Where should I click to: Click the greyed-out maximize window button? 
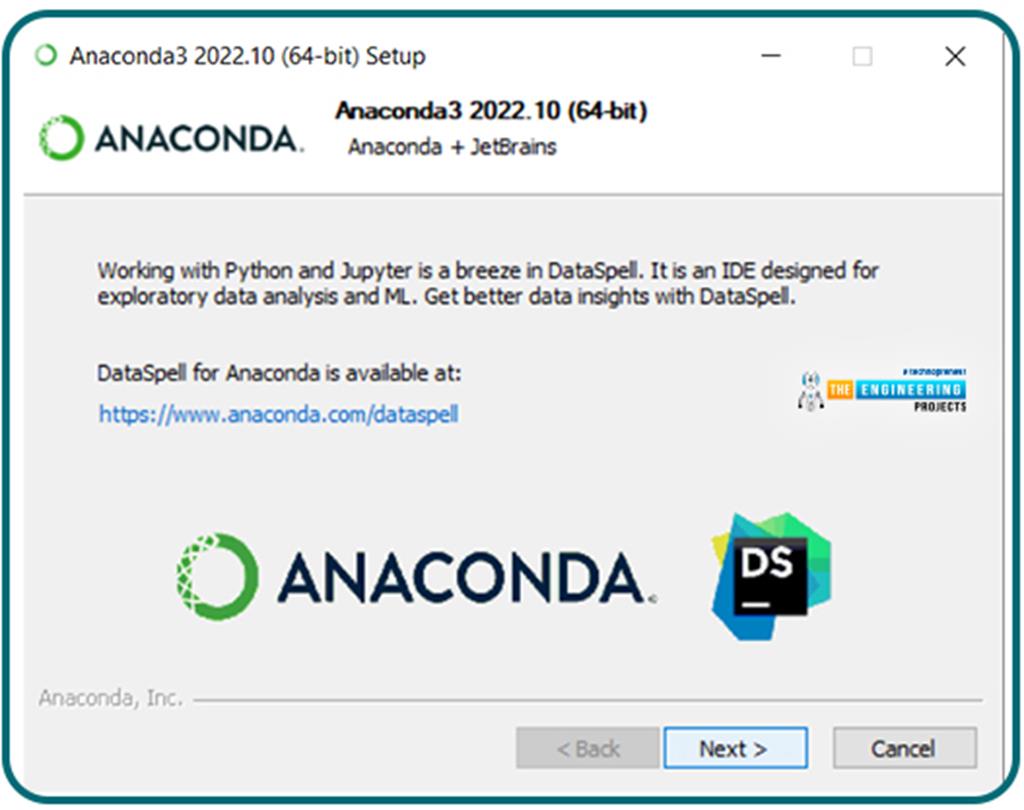[862, 57]
